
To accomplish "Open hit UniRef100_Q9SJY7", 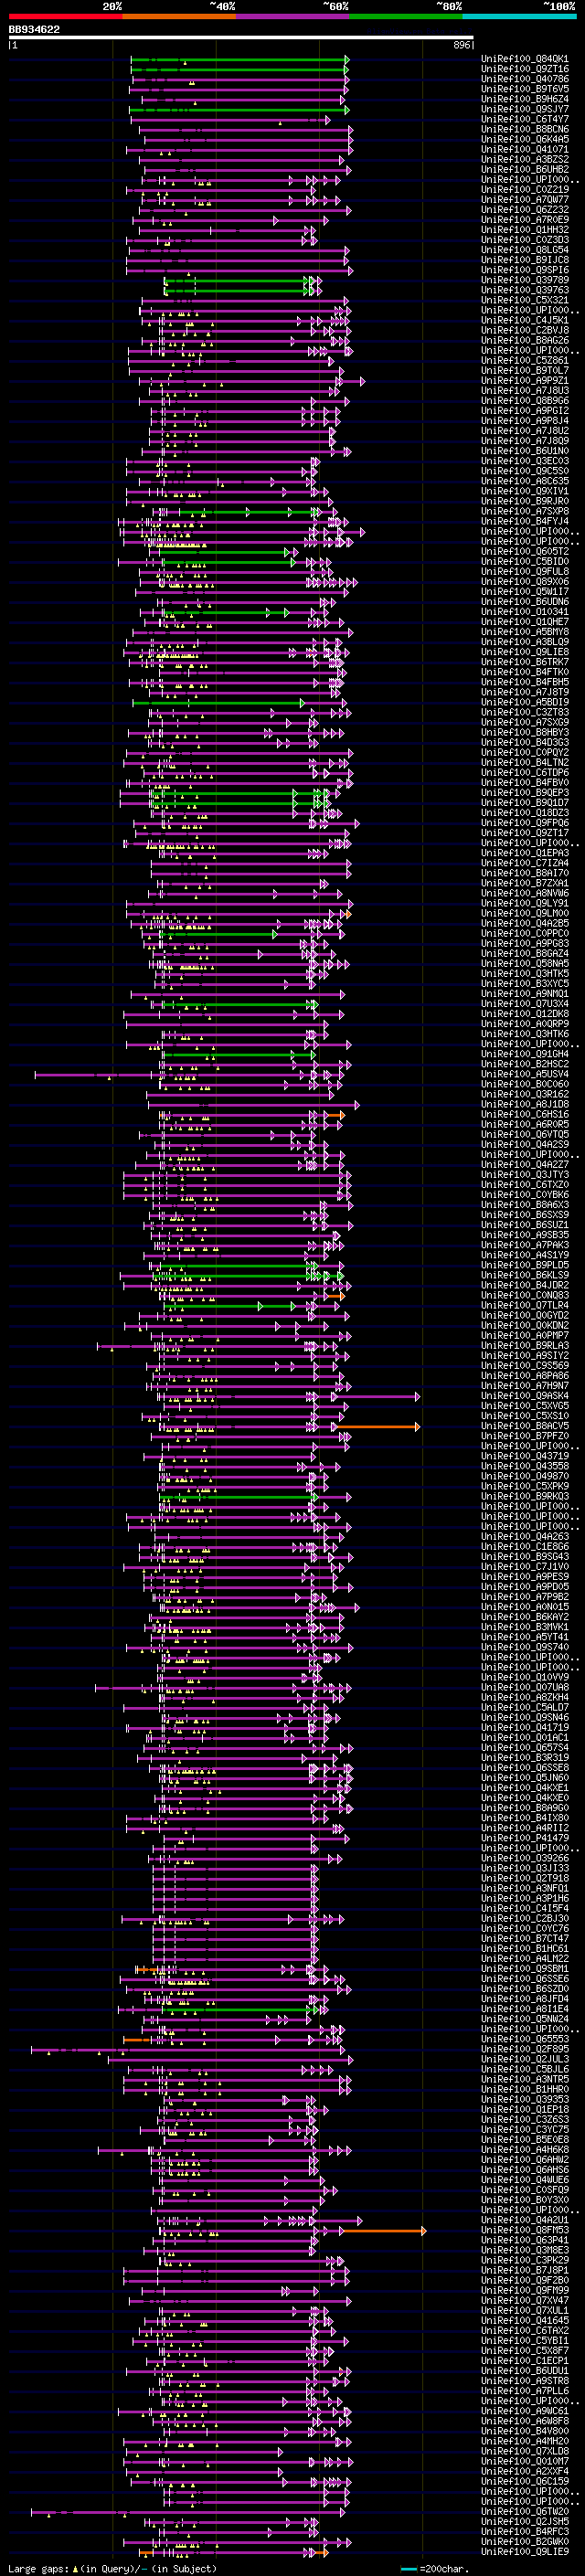I will tap(525, 109).
